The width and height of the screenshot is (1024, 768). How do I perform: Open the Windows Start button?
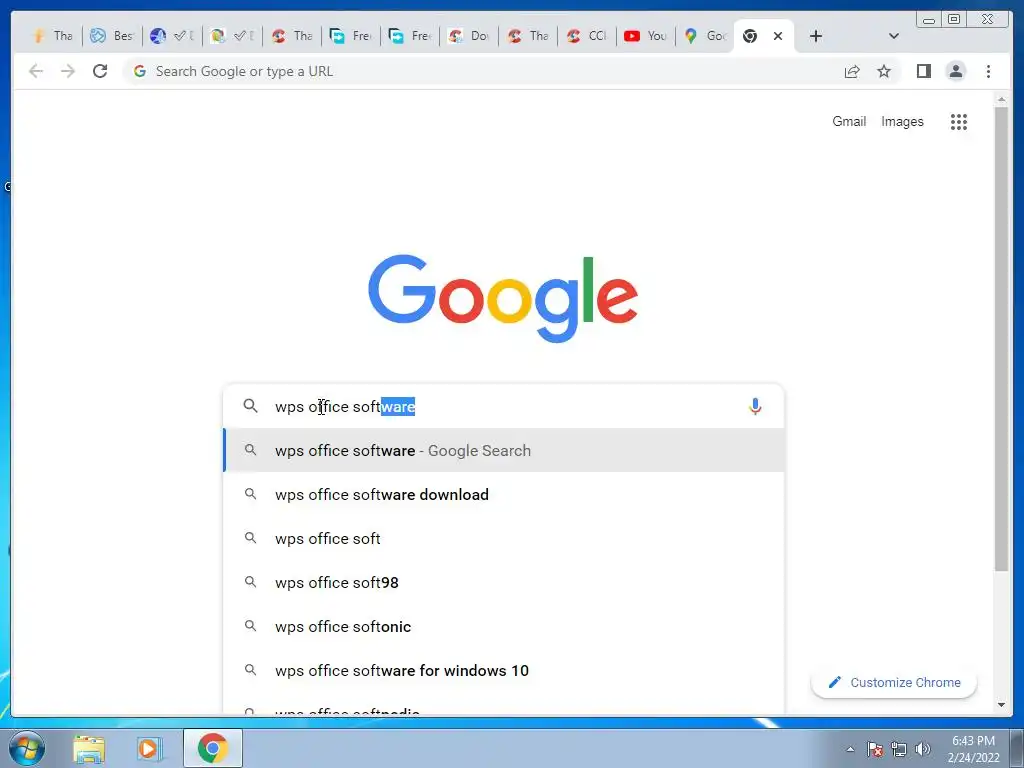26,748
